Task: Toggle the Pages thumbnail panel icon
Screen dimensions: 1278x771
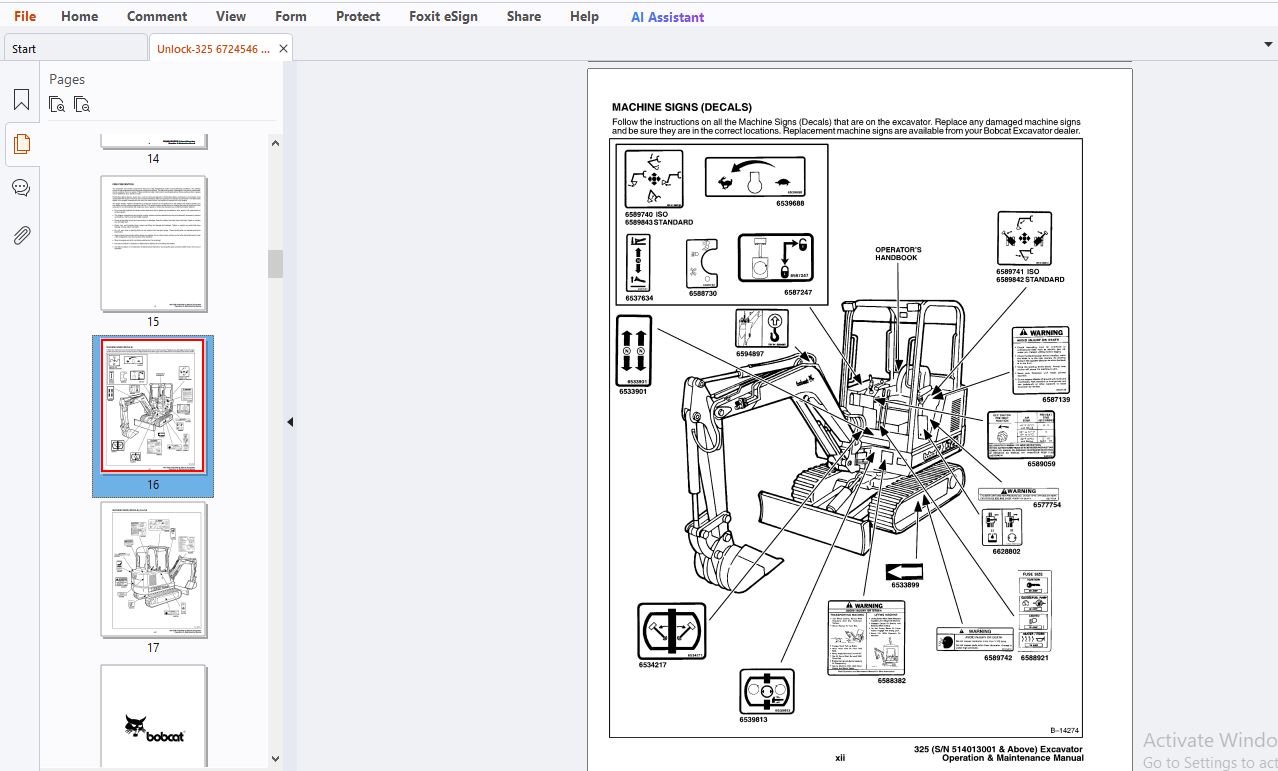Action: (21, 144)
